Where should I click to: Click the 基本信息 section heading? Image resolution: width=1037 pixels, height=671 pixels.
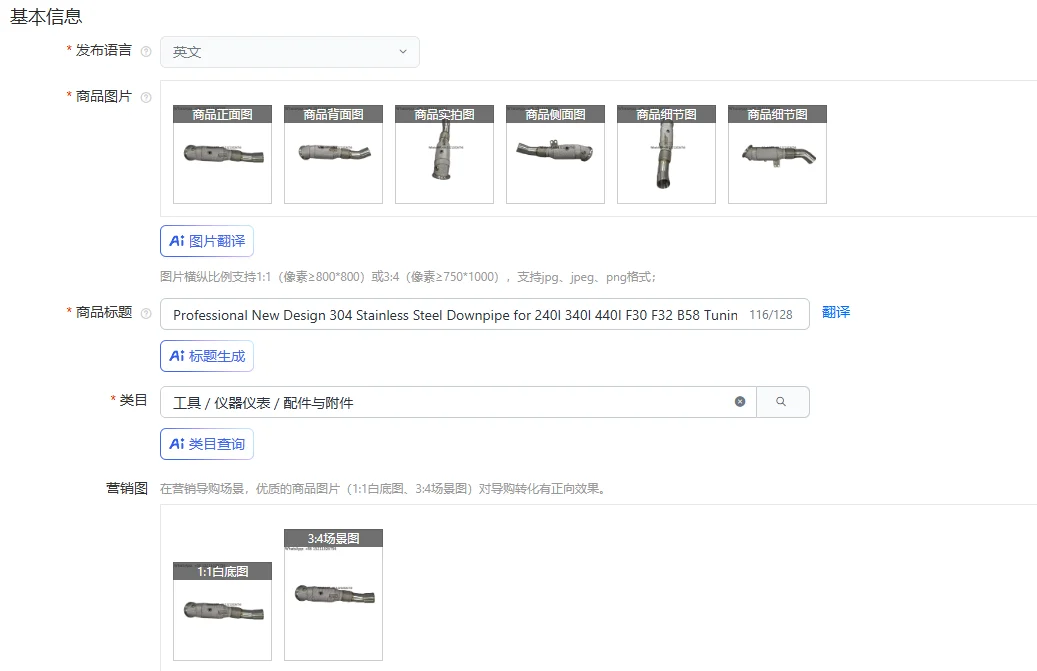46,17
